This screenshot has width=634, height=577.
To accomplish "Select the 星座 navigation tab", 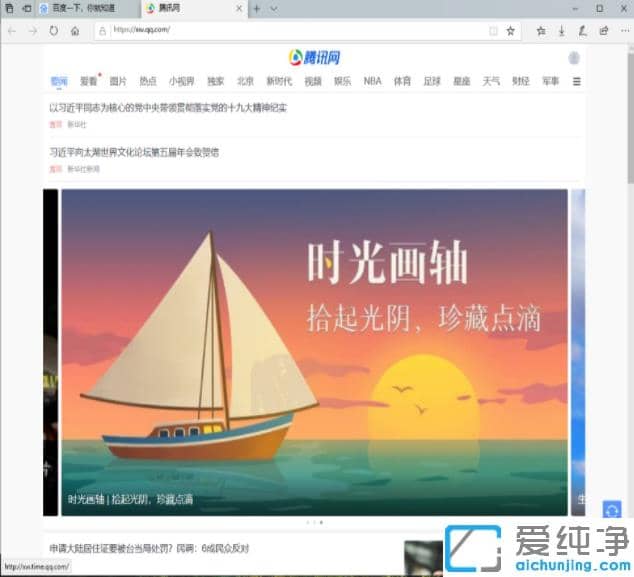I will [x=462, y=81].
